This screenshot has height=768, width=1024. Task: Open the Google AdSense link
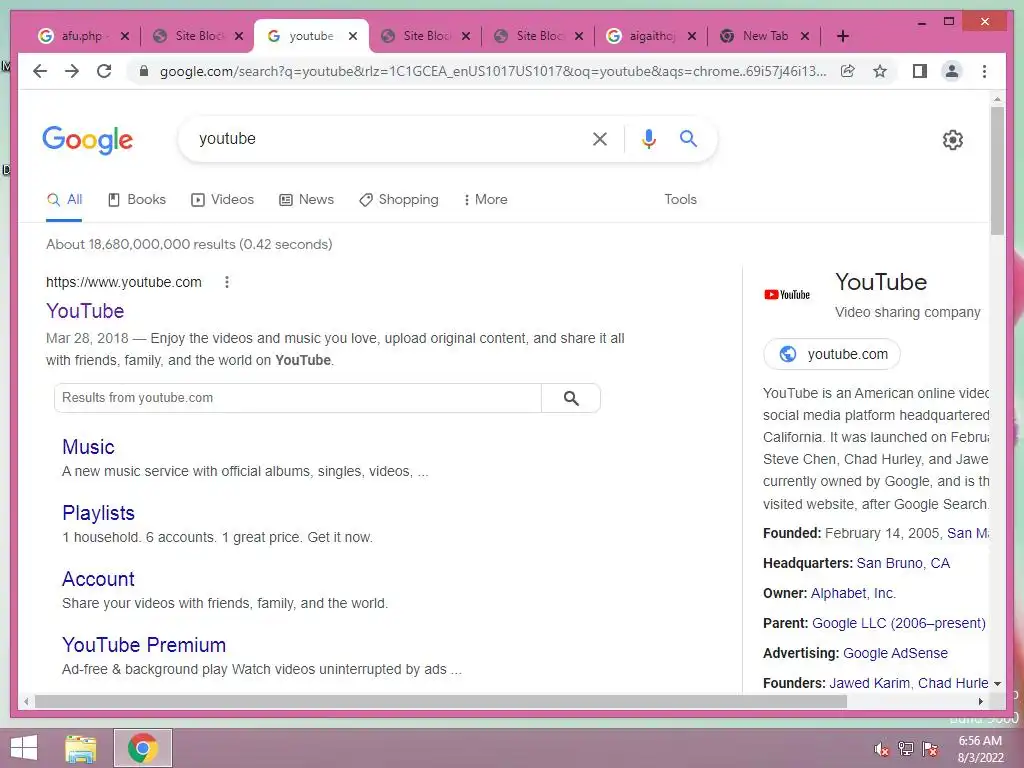(x=895, y=654)
